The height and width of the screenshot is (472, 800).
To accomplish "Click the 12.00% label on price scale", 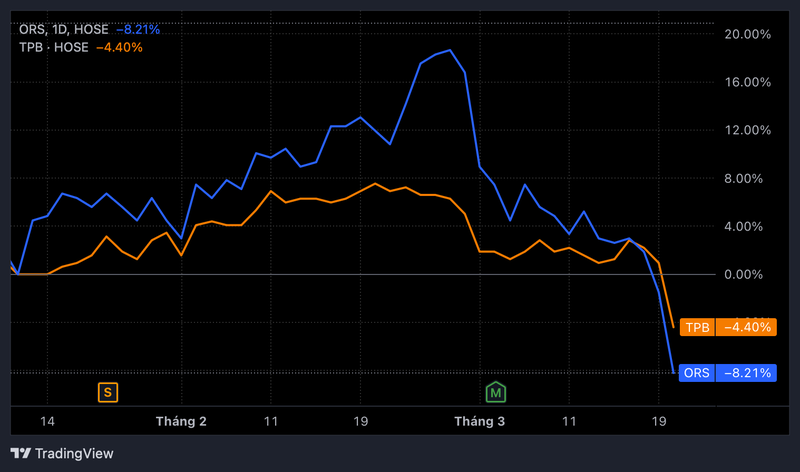I will (x=748, y=130).
